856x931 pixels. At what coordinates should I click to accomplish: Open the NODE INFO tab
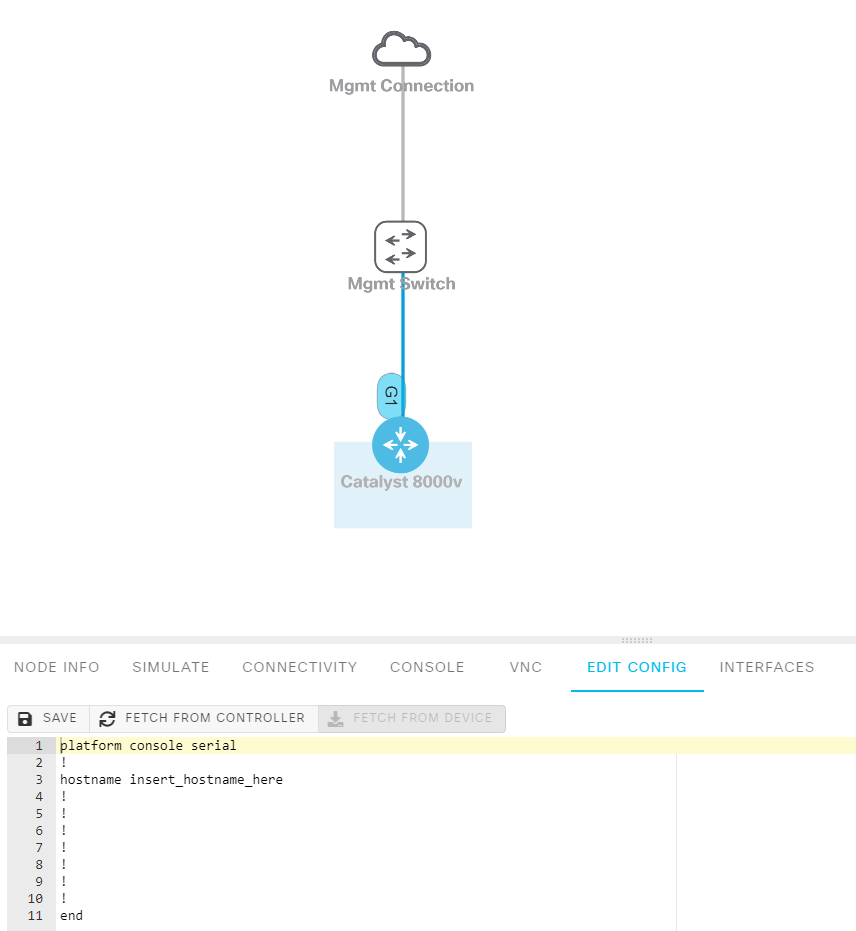(x=57, y=667)
